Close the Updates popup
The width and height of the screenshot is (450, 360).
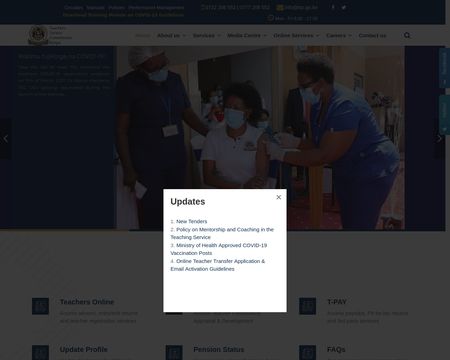[x=279, y=197]
